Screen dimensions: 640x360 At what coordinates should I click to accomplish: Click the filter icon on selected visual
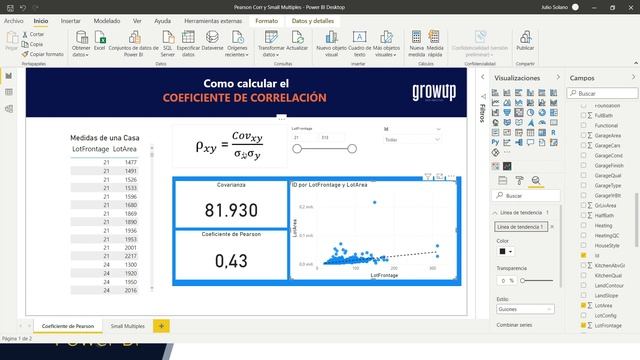point(427,176)
